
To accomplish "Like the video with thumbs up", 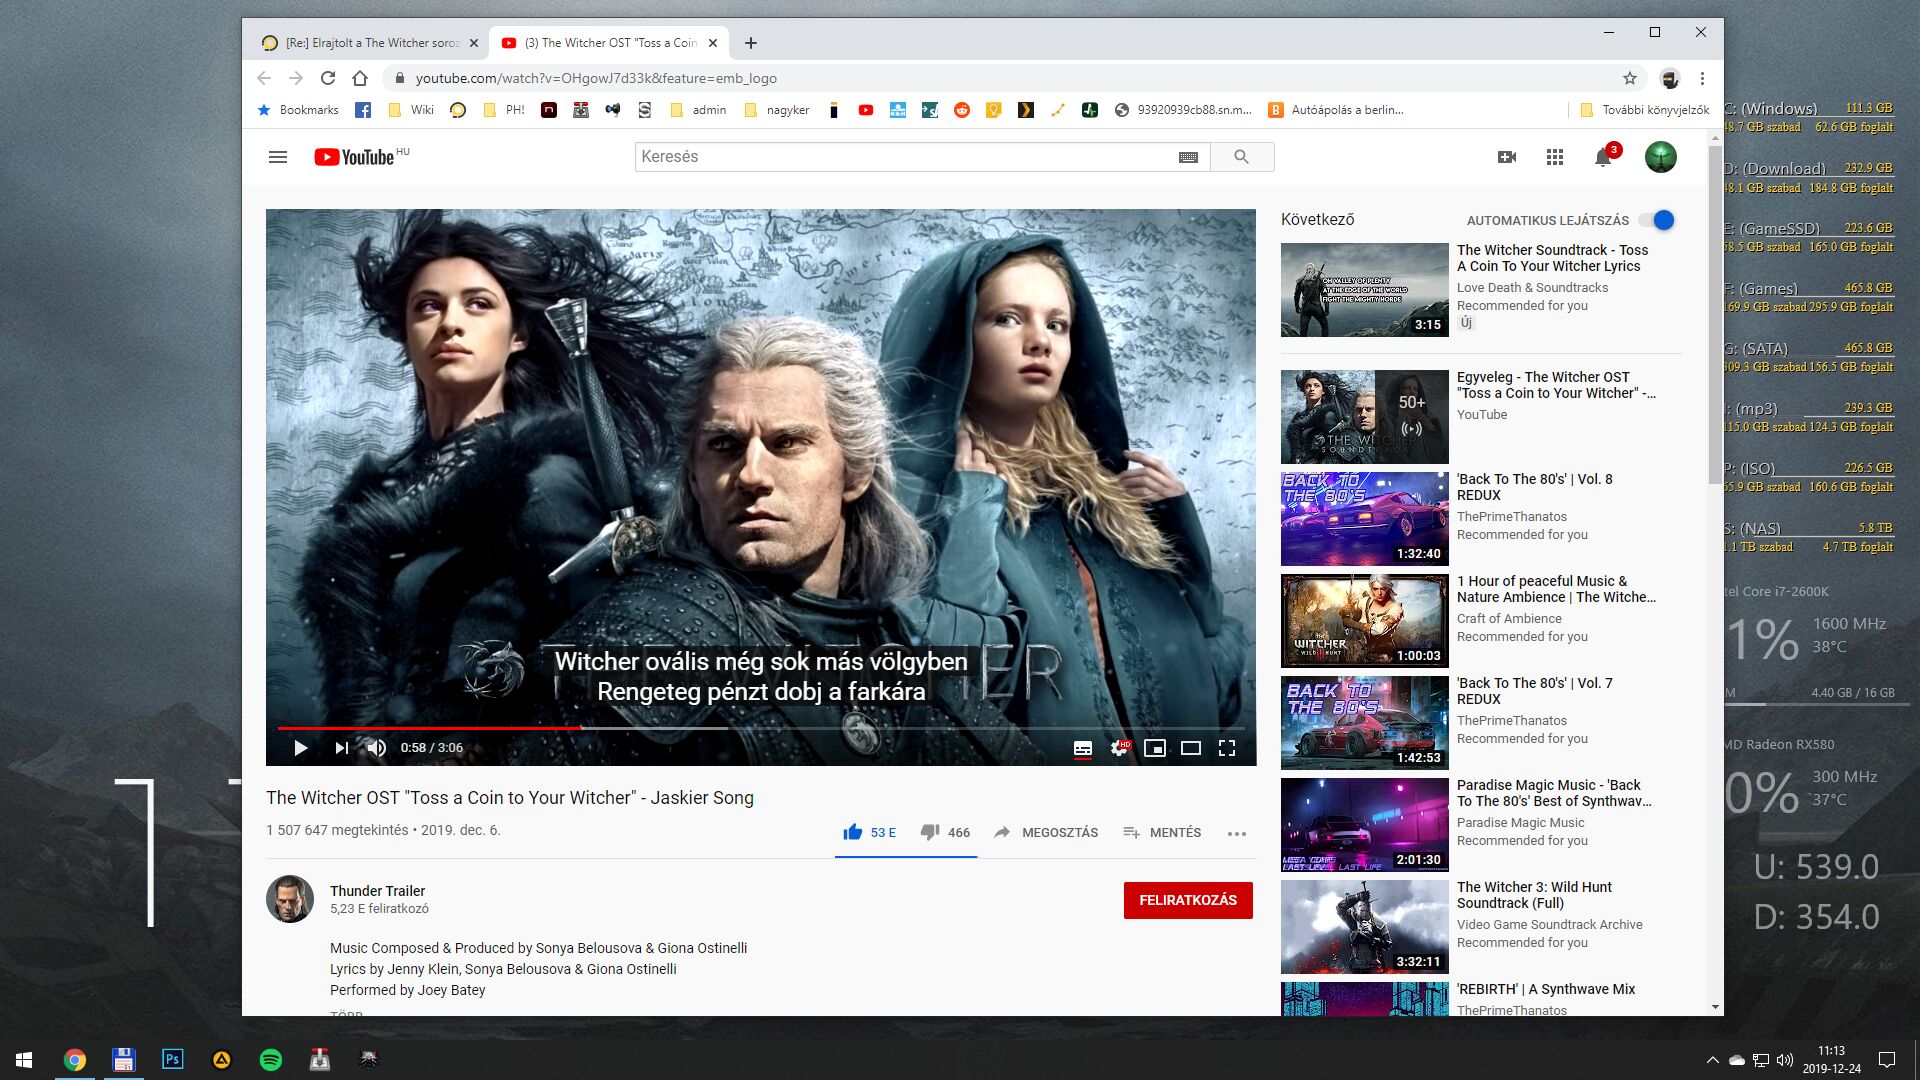I will point(869,832).
